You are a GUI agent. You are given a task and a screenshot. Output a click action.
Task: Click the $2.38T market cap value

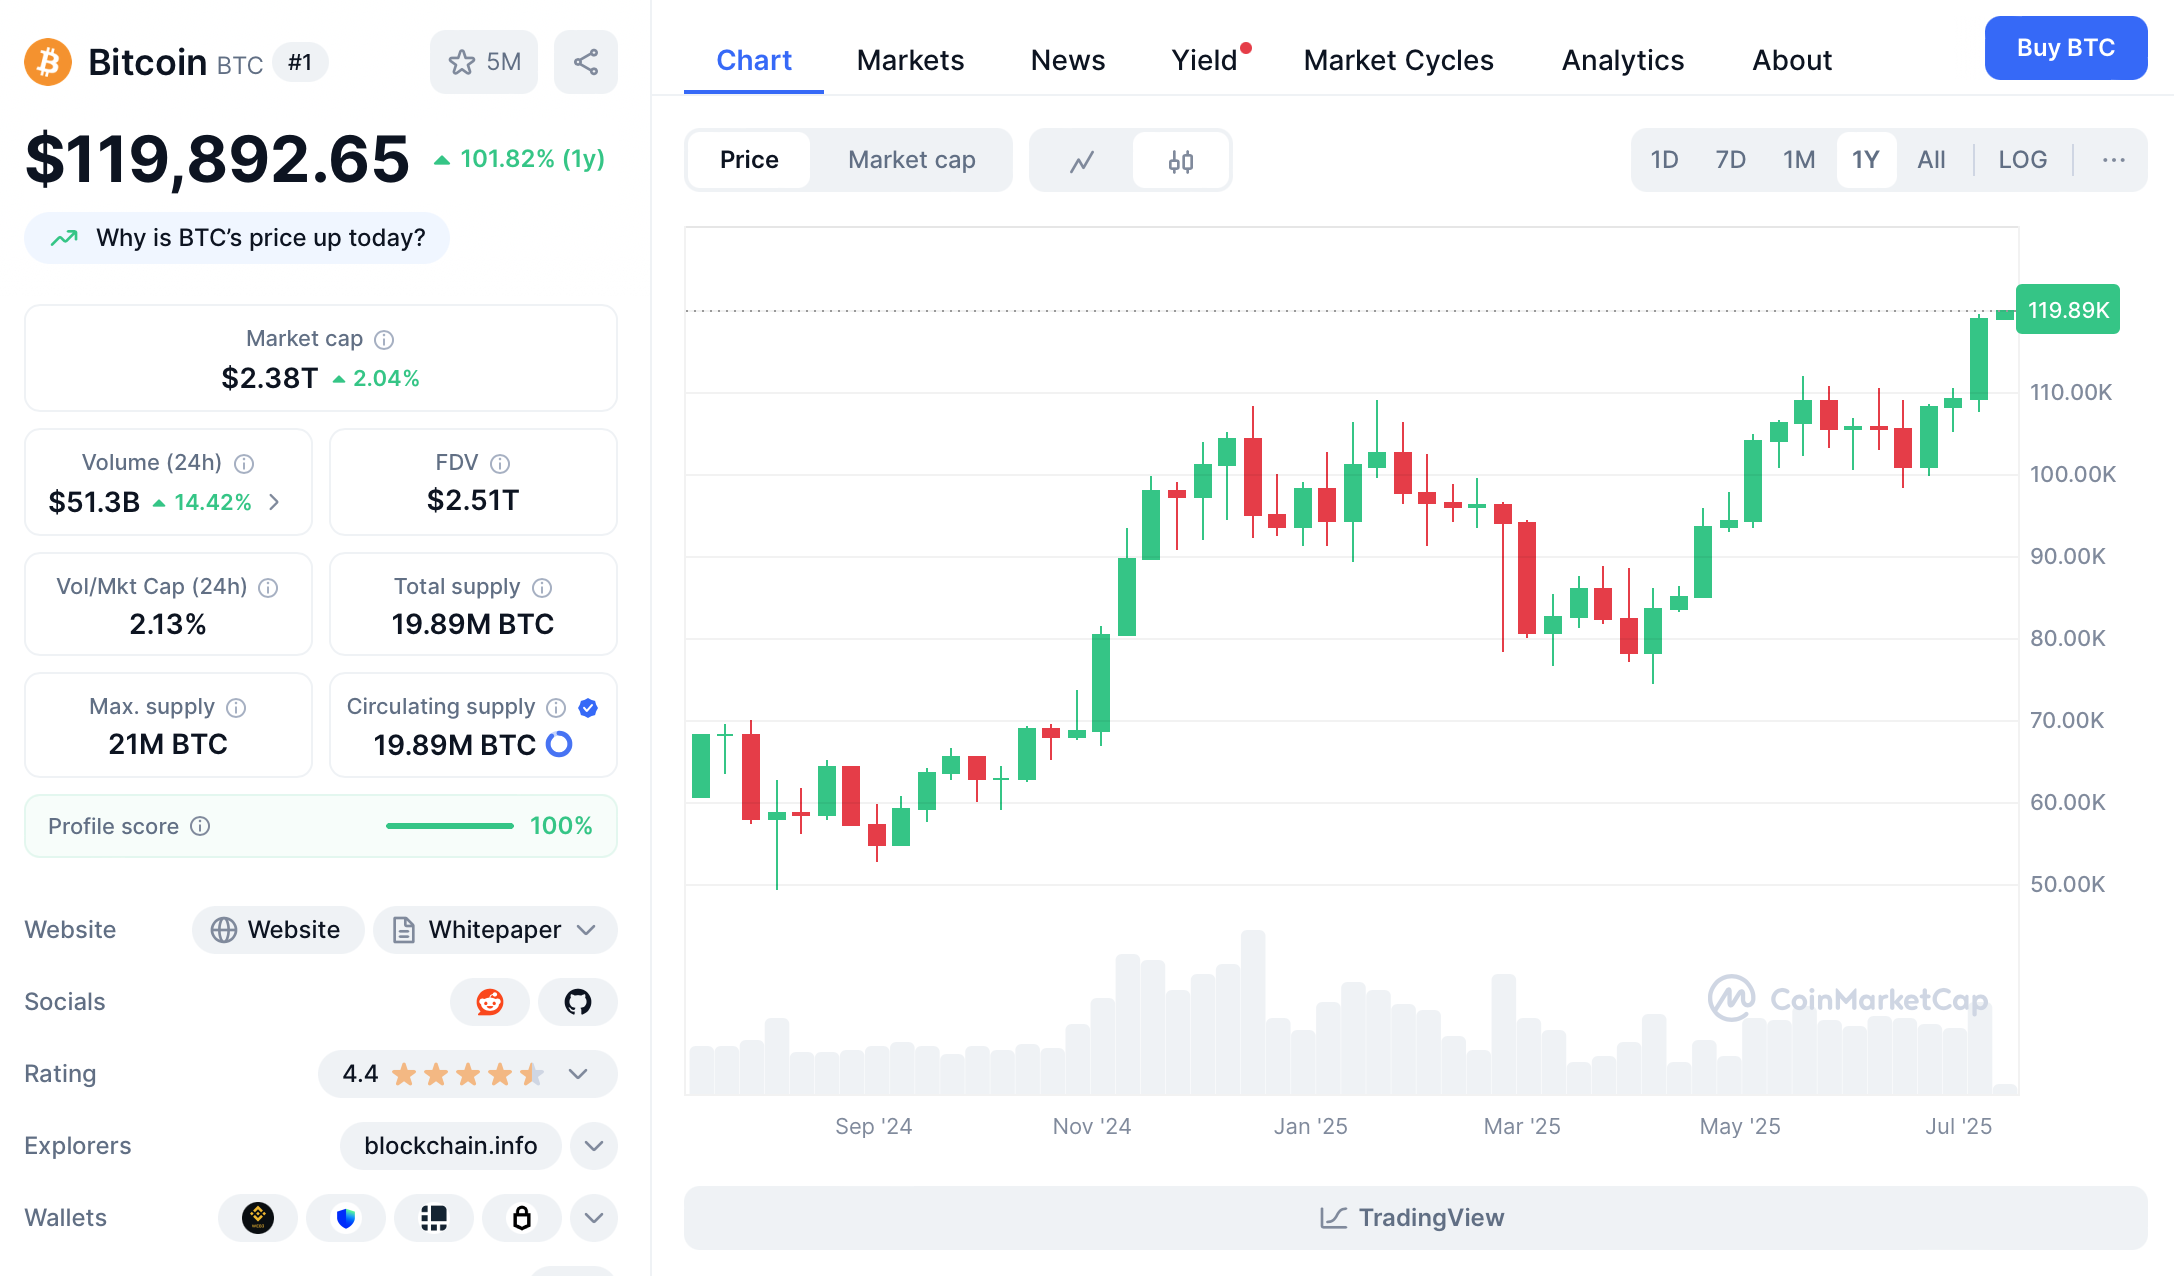tap(269, 378)
